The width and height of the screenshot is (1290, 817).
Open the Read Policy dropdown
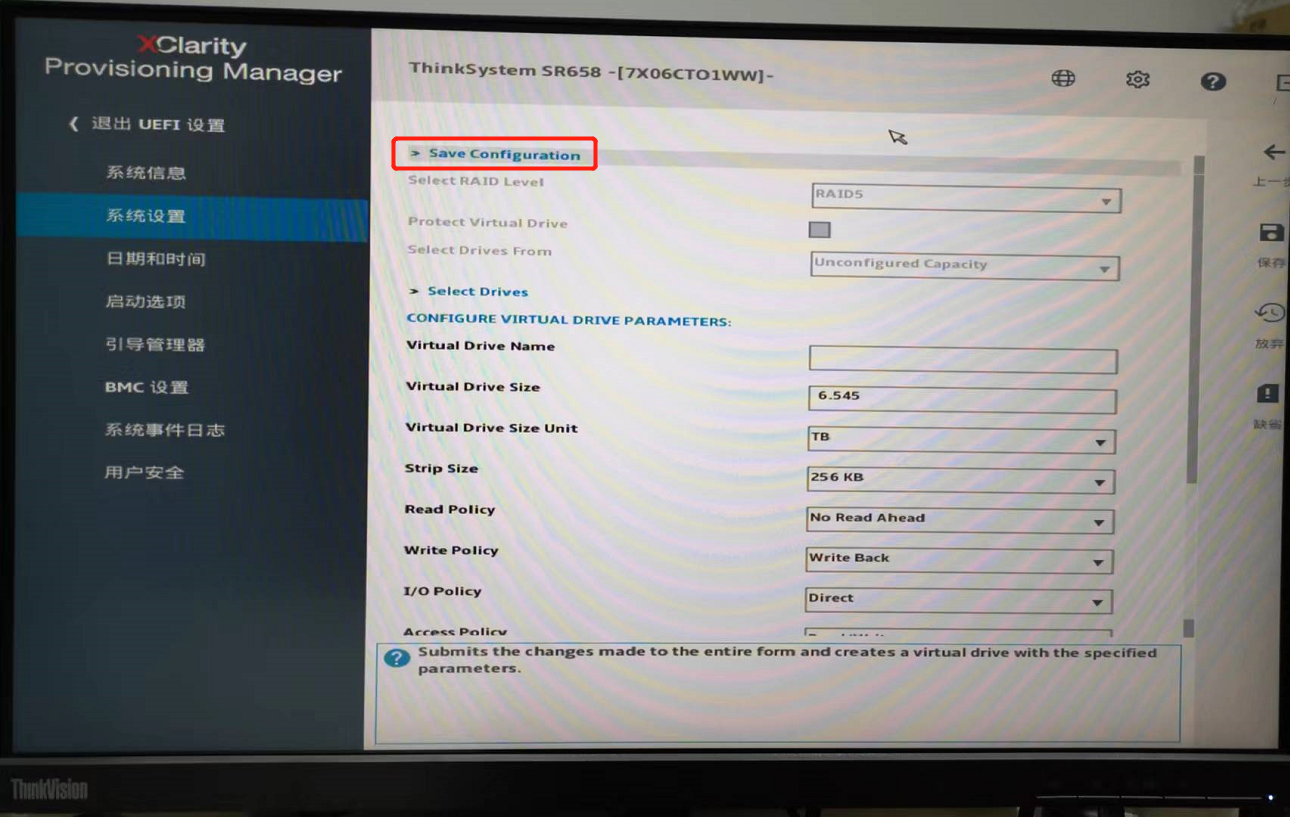[960, 520]
